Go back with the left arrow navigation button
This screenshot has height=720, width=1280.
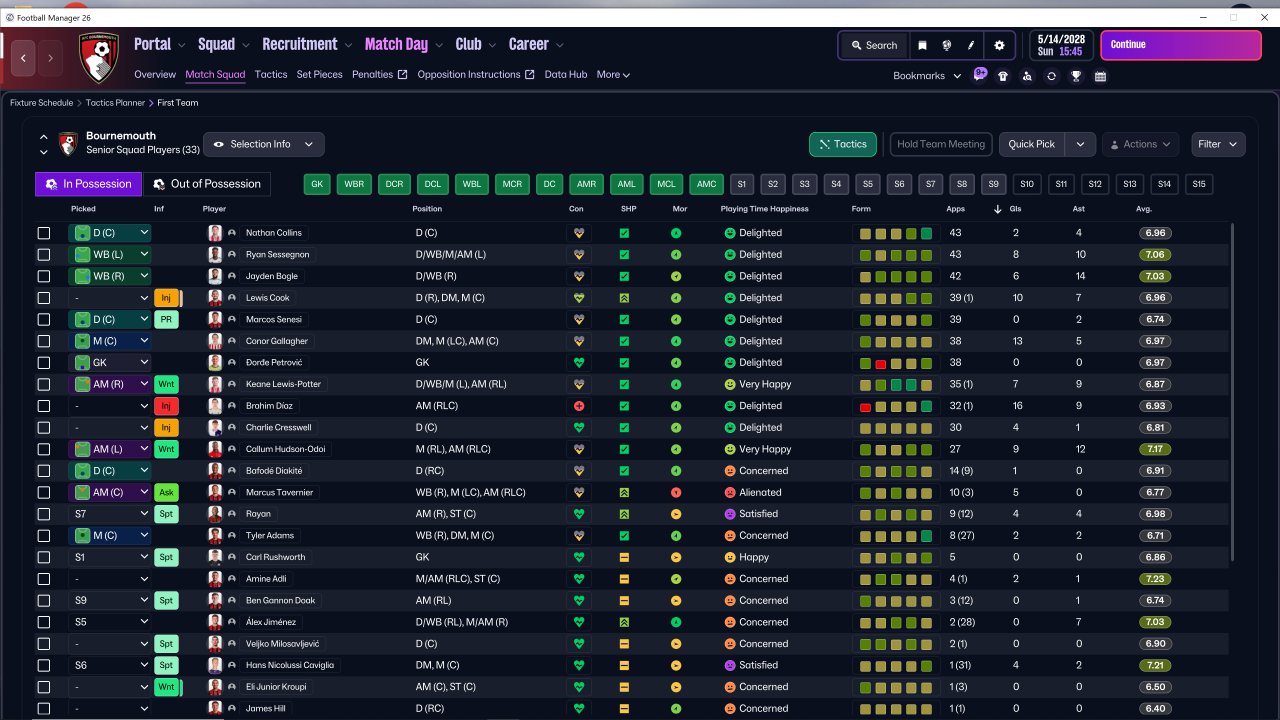[24, 58]
